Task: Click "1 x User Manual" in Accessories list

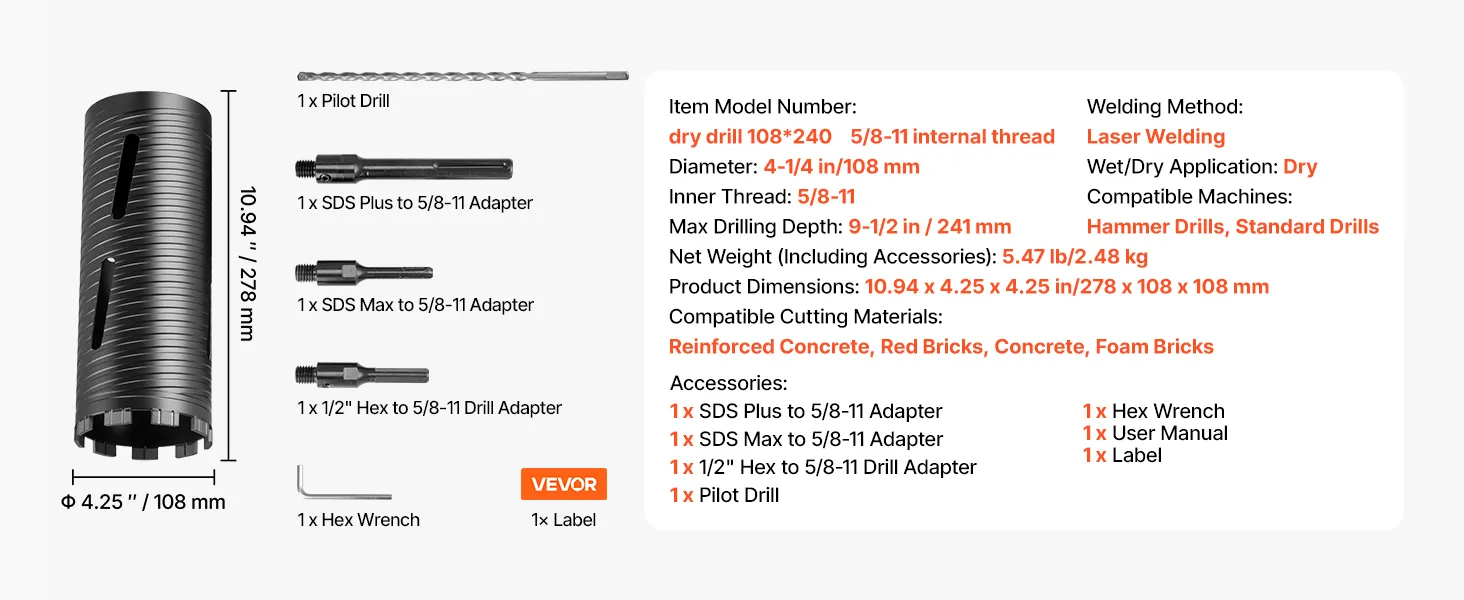Action: (1155, 433)
